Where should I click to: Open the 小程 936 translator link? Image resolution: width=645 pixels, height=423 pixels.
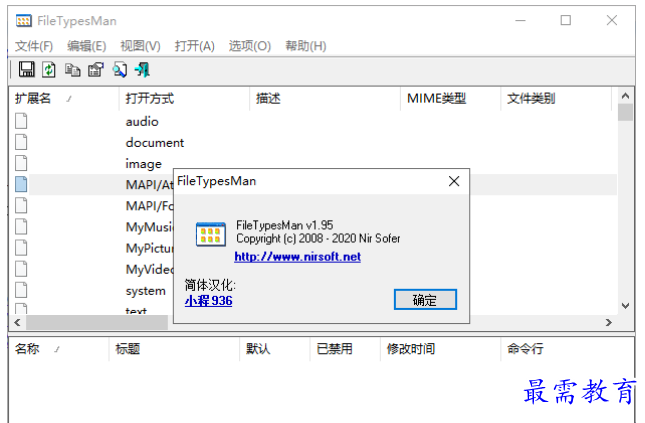pos(208,301)
